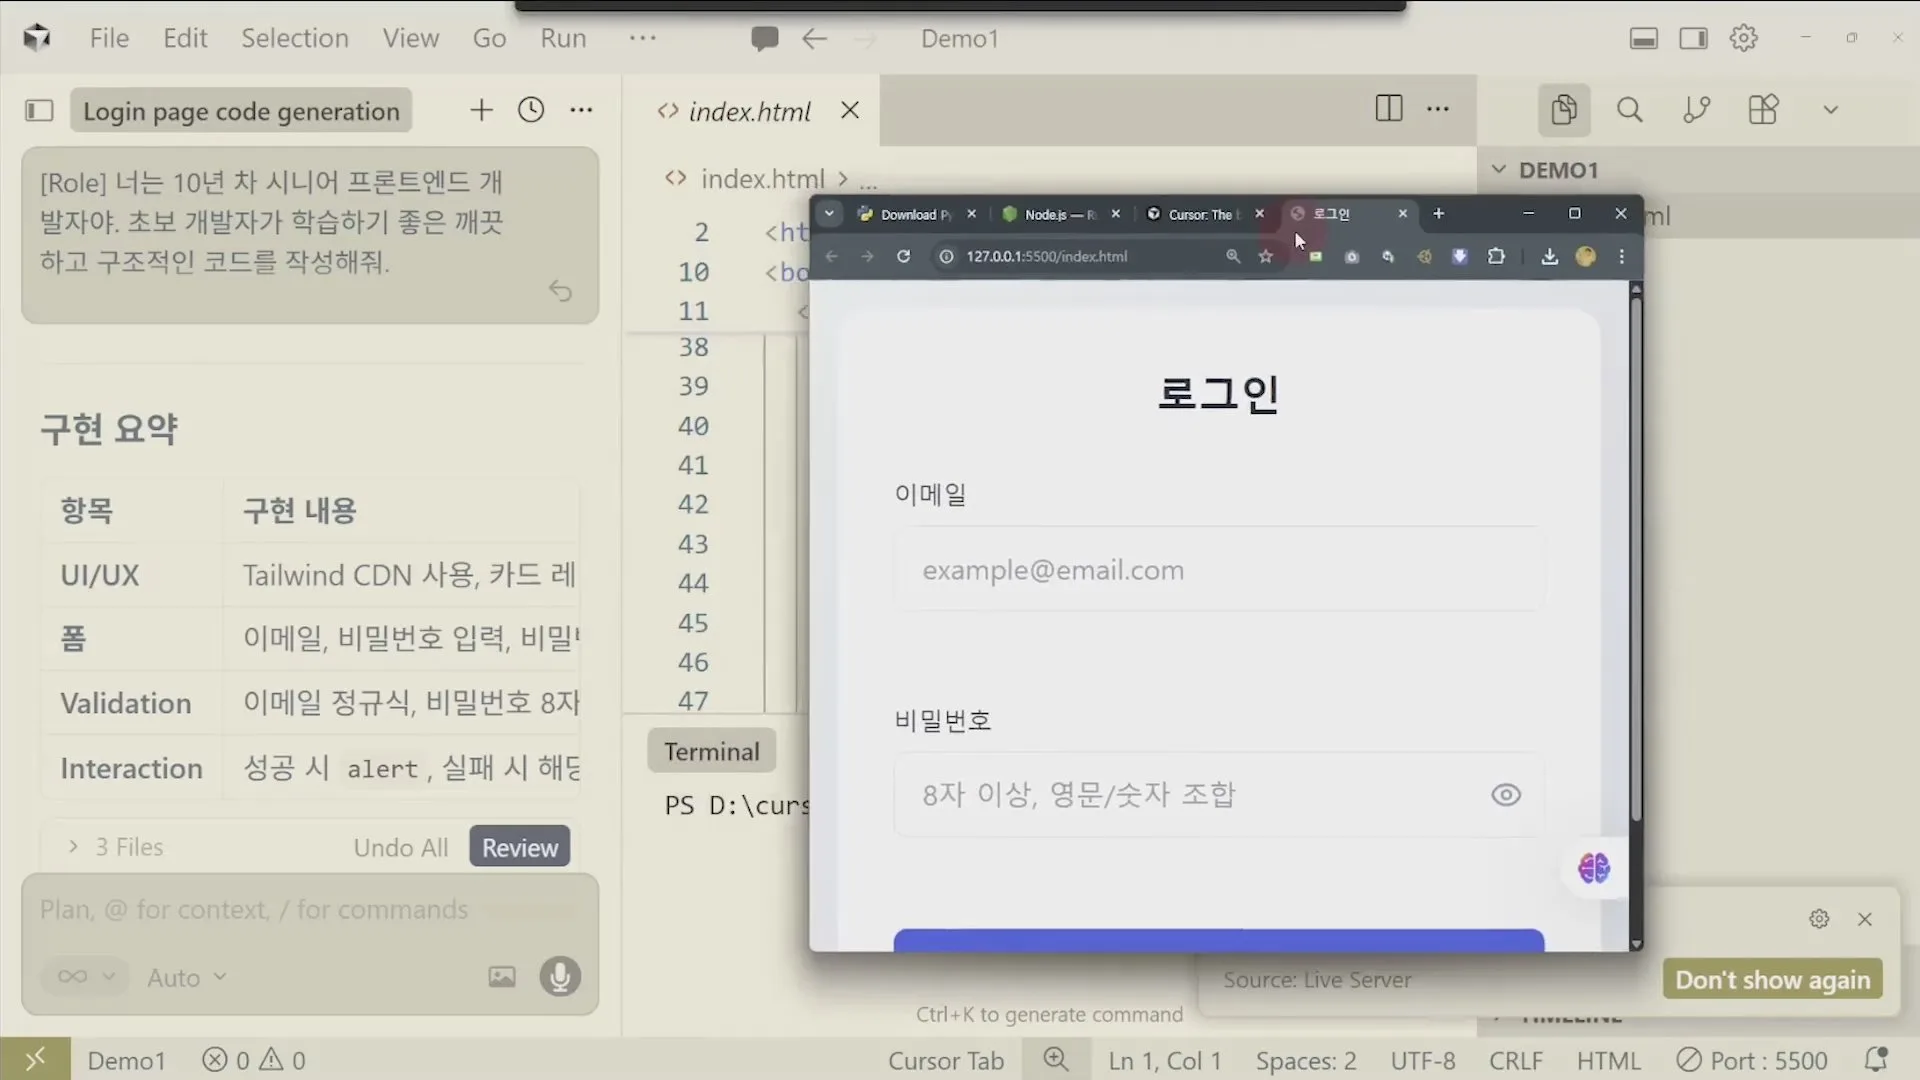Dismiss the Live Server notification

click(x=1865, y=919)
